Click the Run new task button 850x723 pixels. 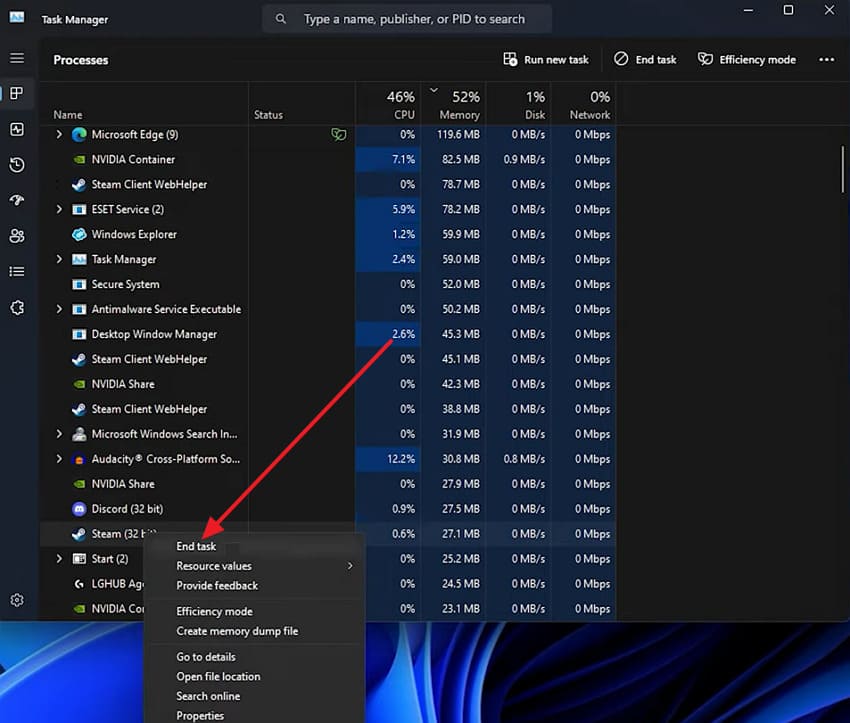[x=545, y=59]
